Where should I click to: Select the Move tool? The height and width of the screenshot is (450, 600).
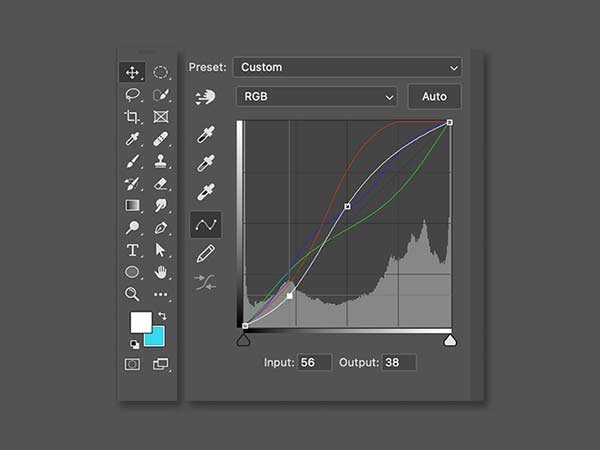coord(132,72)
